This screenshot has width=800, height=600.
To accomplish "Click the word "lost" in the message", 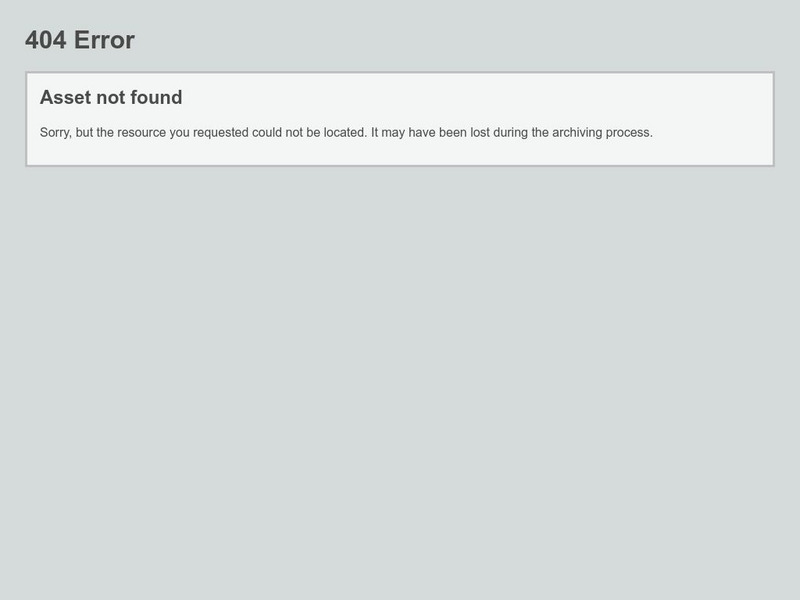I will coord(480,133).
